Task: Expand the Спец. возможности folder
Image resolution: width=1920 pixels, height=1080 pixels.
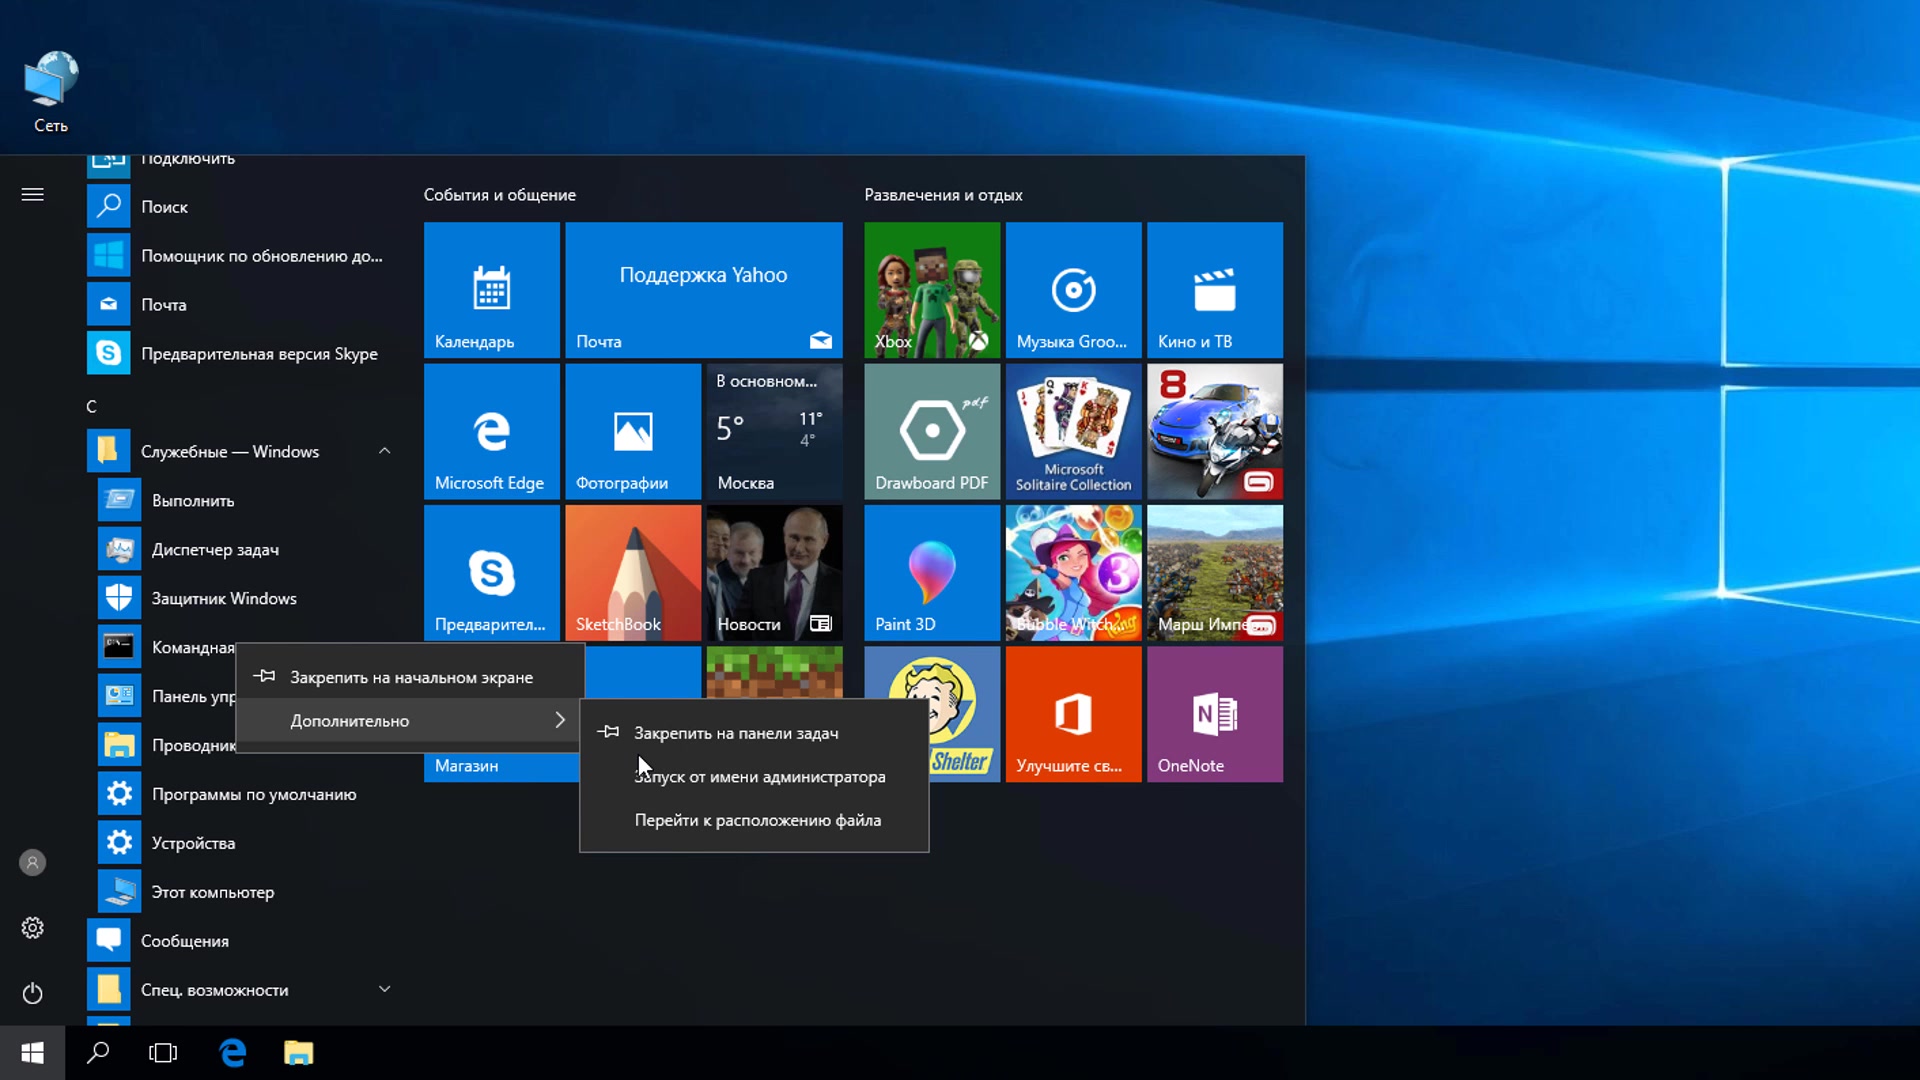Action: click(240, 990)
